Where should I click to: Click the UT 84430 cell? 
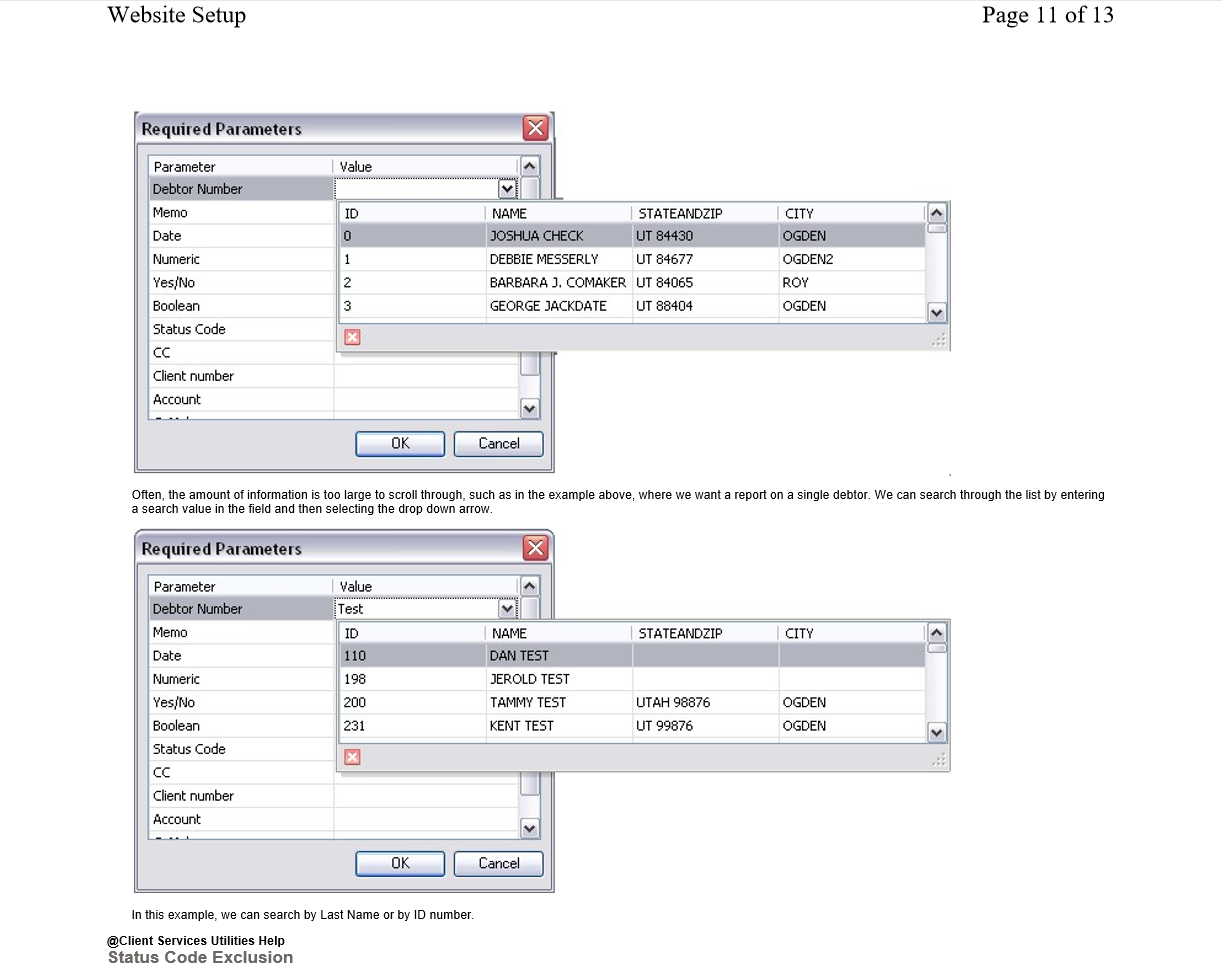pyautogui.click(x=705, y=236)
